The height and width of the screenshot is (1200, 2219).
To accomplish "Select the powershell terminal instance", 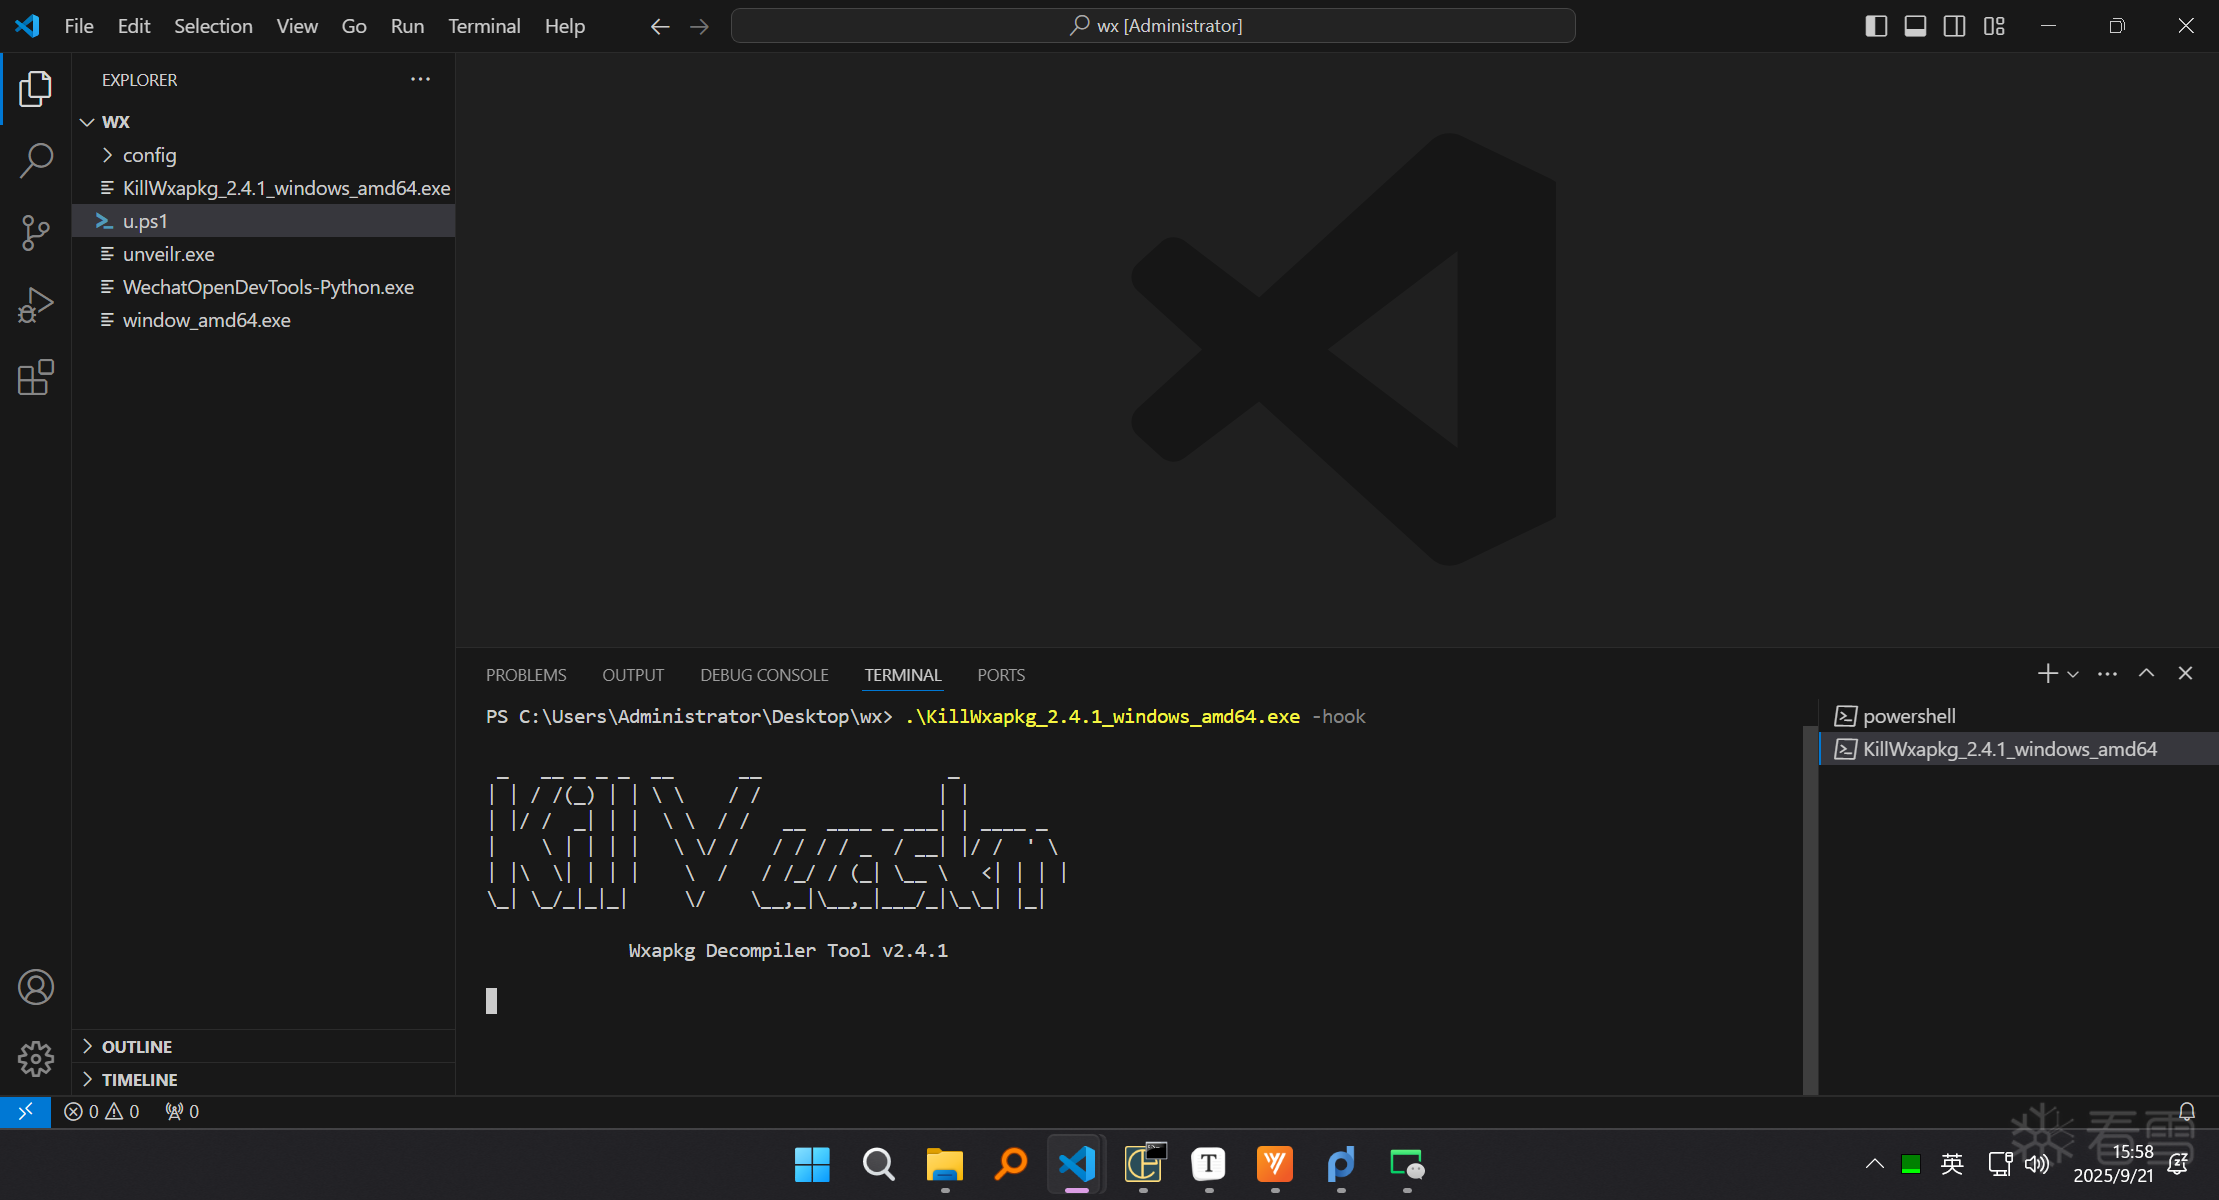I will [x=1908, y=716].
